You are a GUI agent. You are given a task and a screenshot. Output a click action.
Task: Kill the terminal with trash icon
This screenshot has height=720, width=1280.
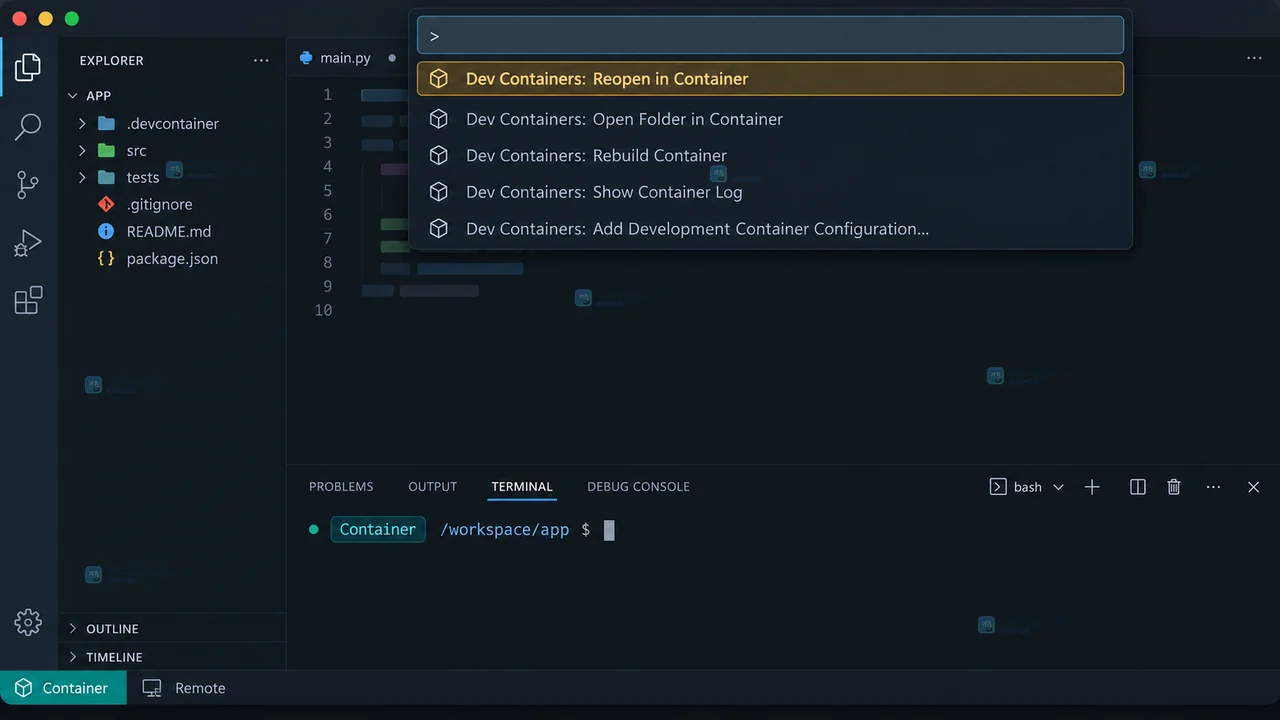pyautogui.click(x=1174, y=487)
